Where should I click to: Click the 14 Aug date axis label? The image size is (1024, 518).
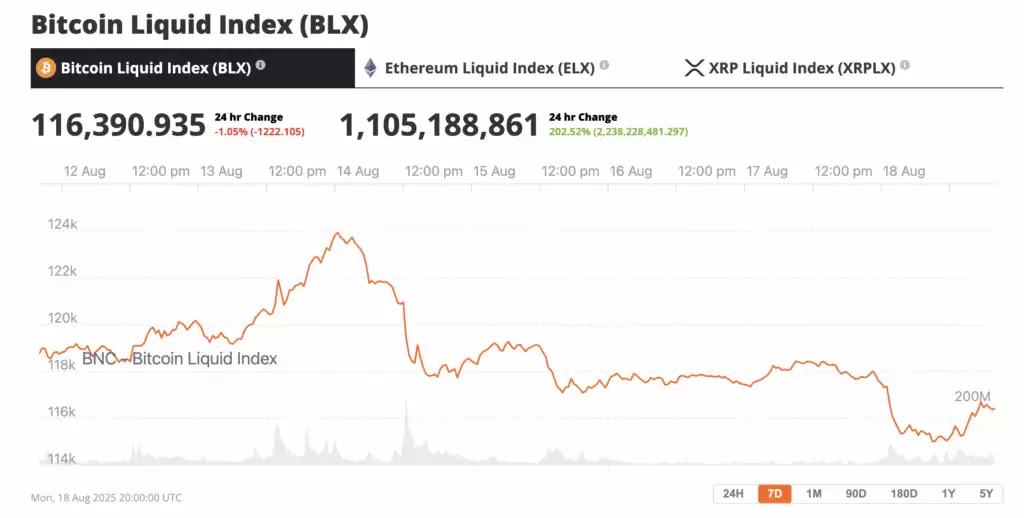tap(358, 171)
